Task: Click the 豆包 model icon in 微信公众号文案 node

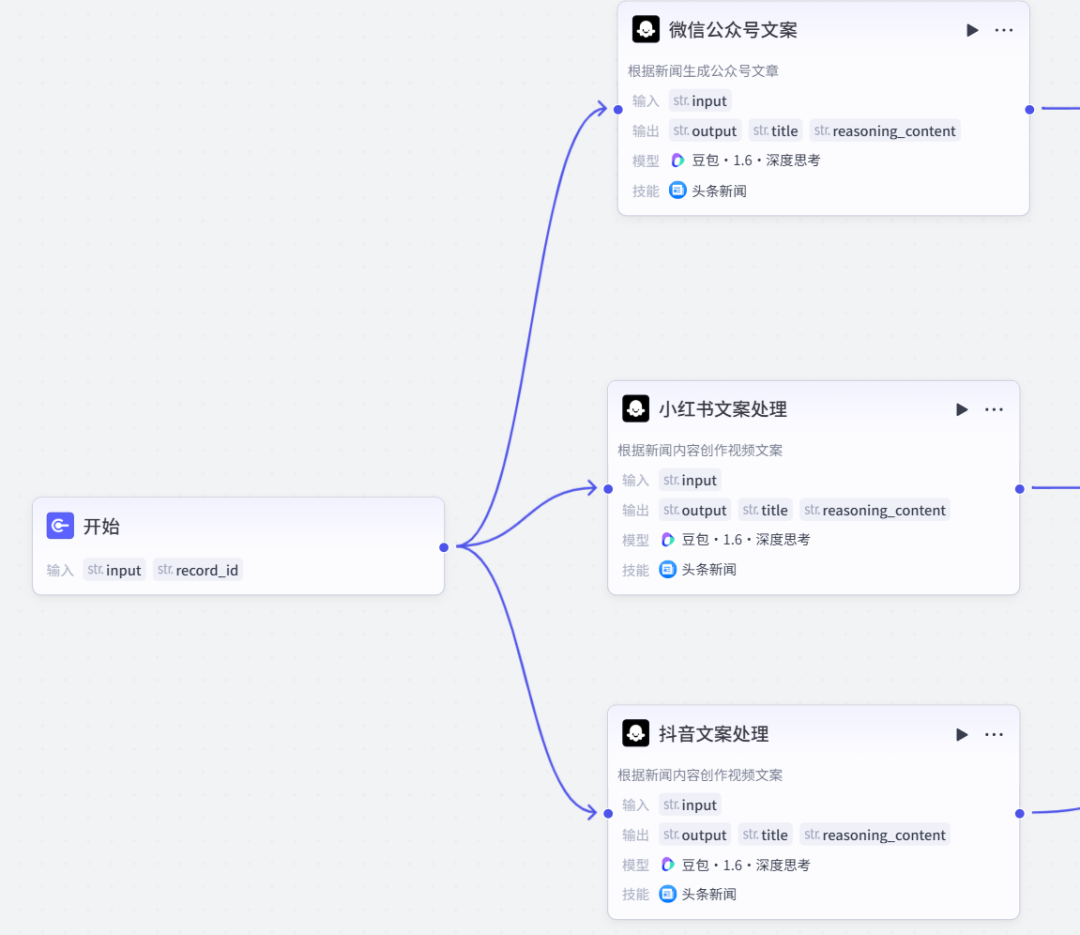Action: coord(677,160)
